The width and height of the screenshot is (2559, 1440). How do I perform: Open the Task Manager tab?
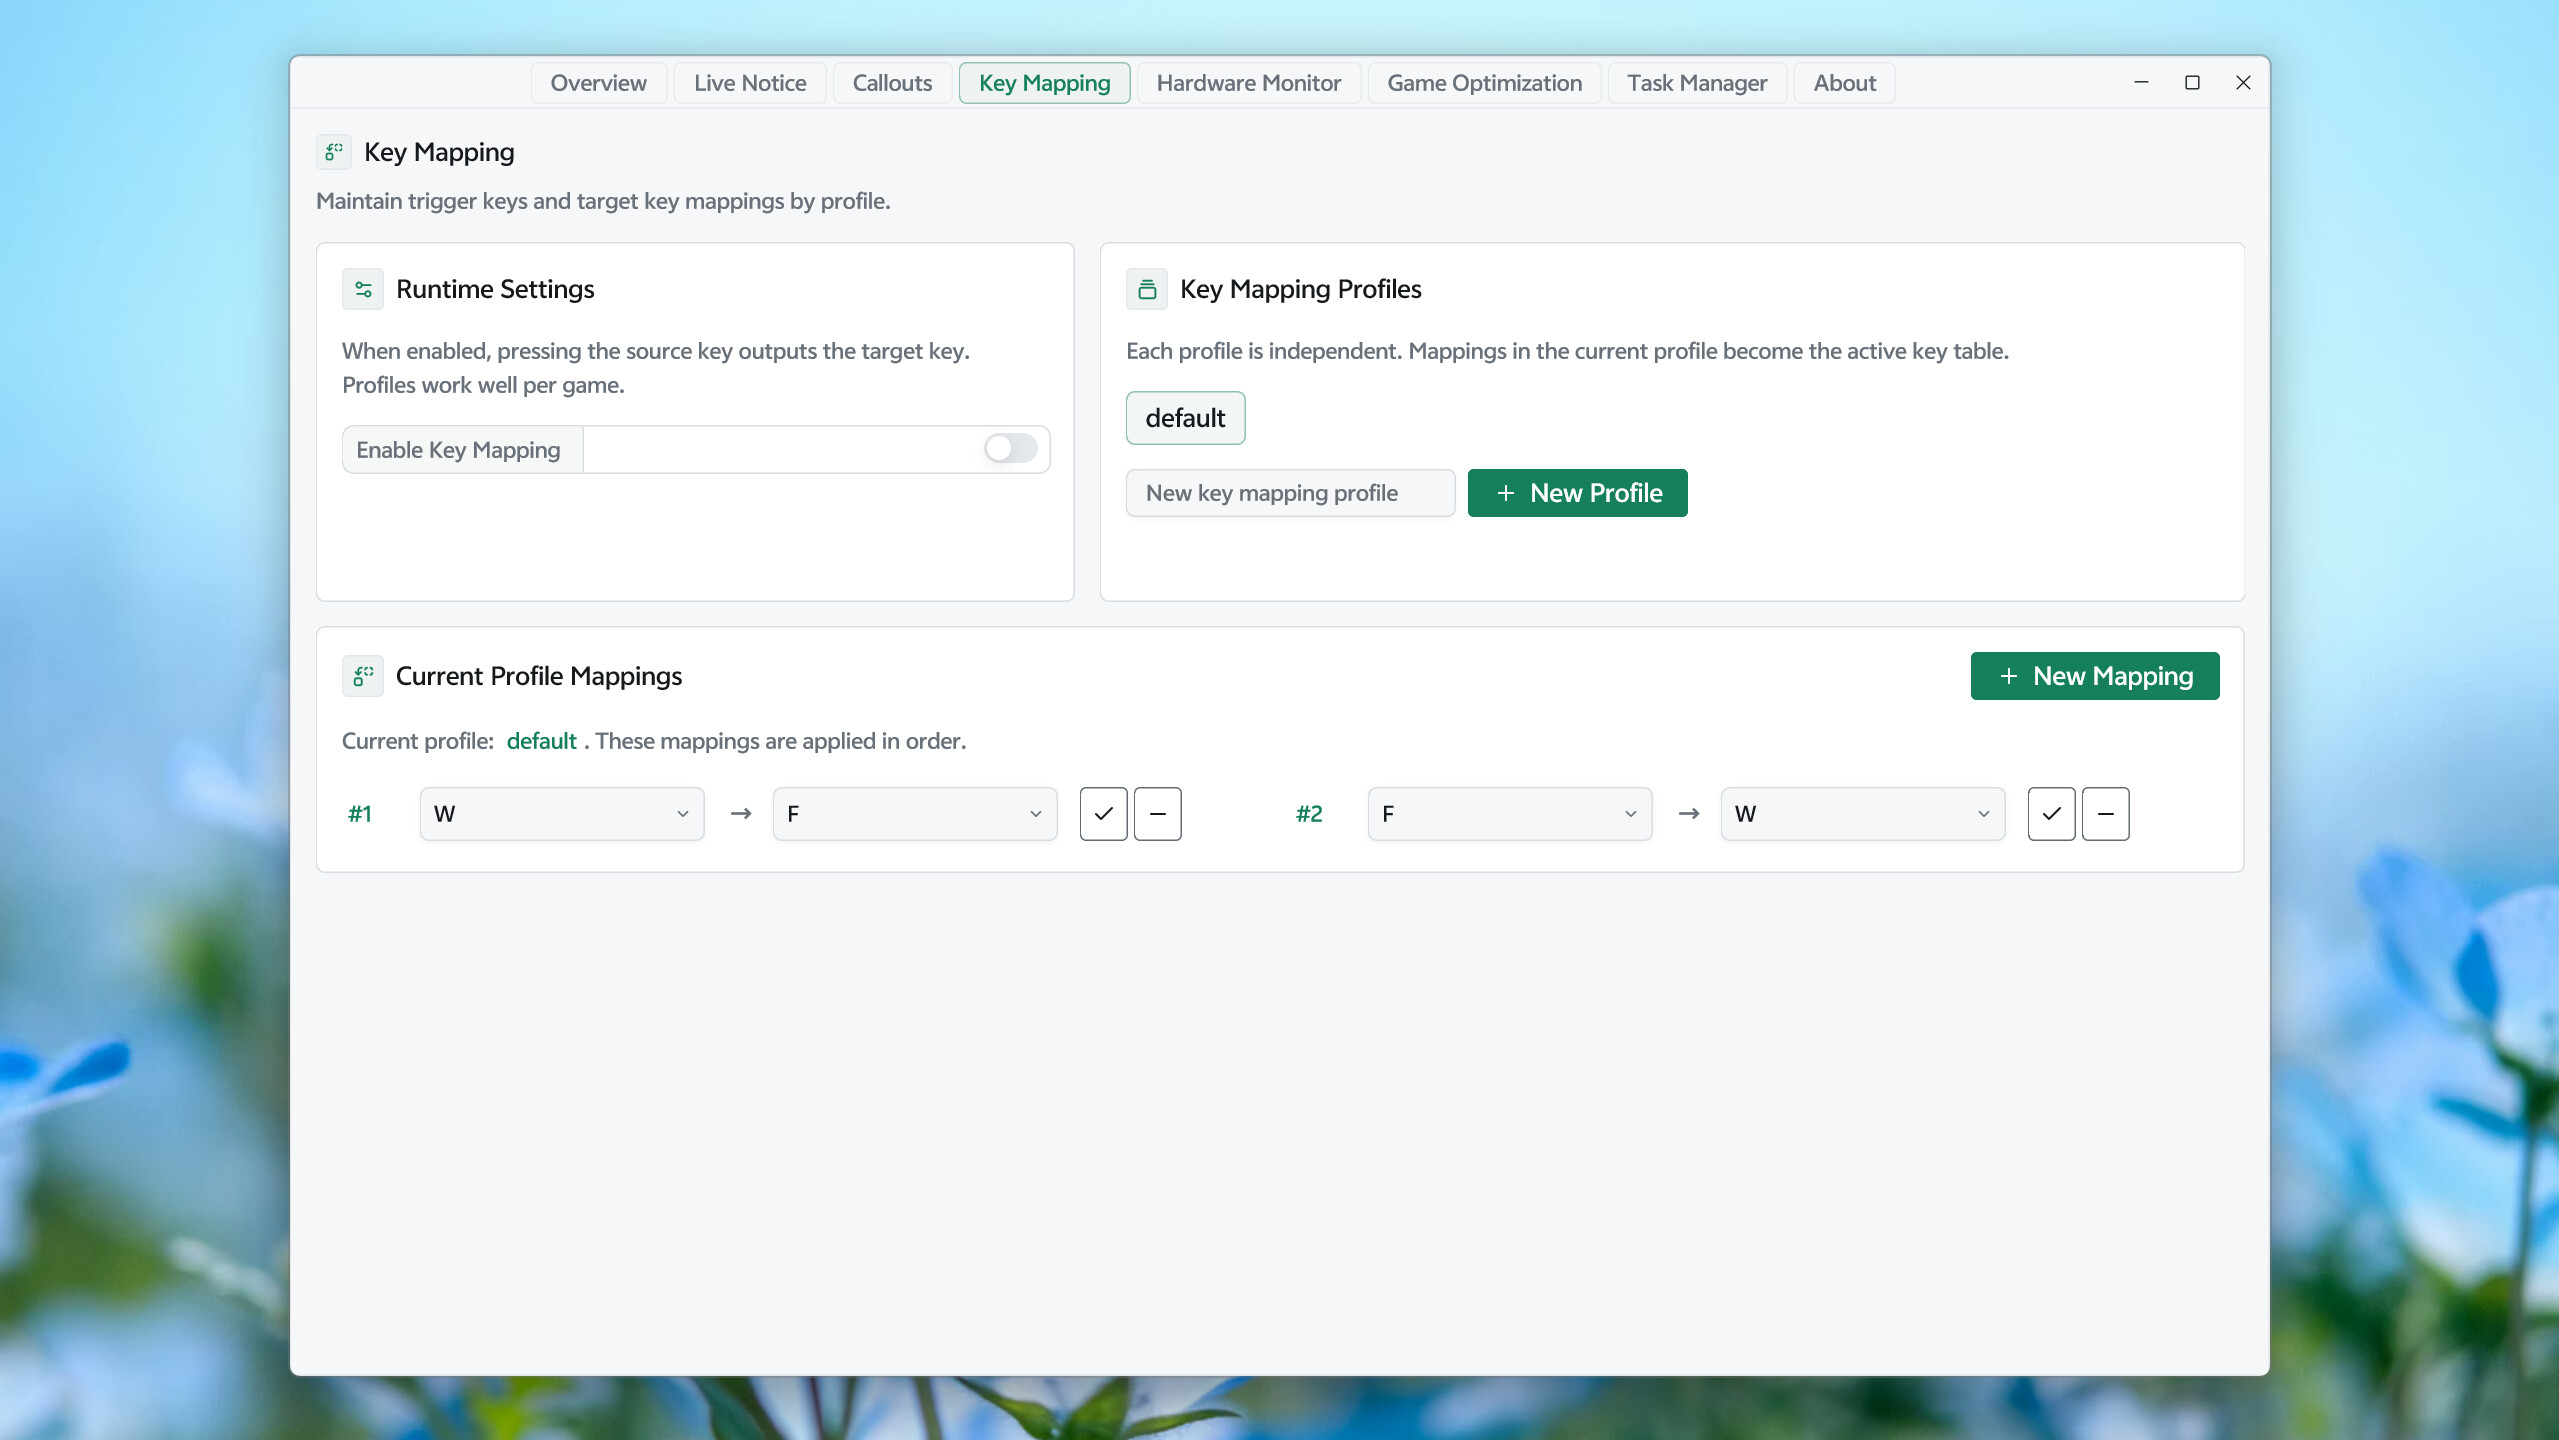[1697, 83]
